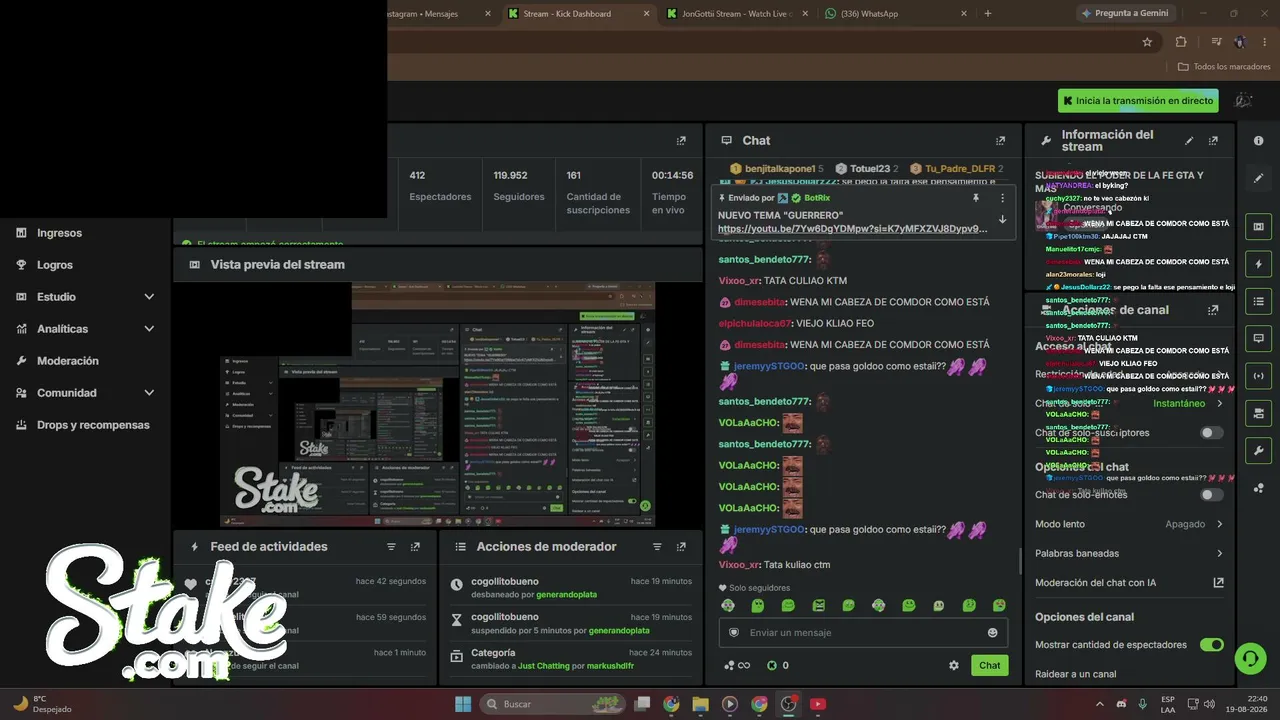This screenshot has width=1280, height=720.
Task: Open the emote picker in message box
Action: (x=992, y=632)
